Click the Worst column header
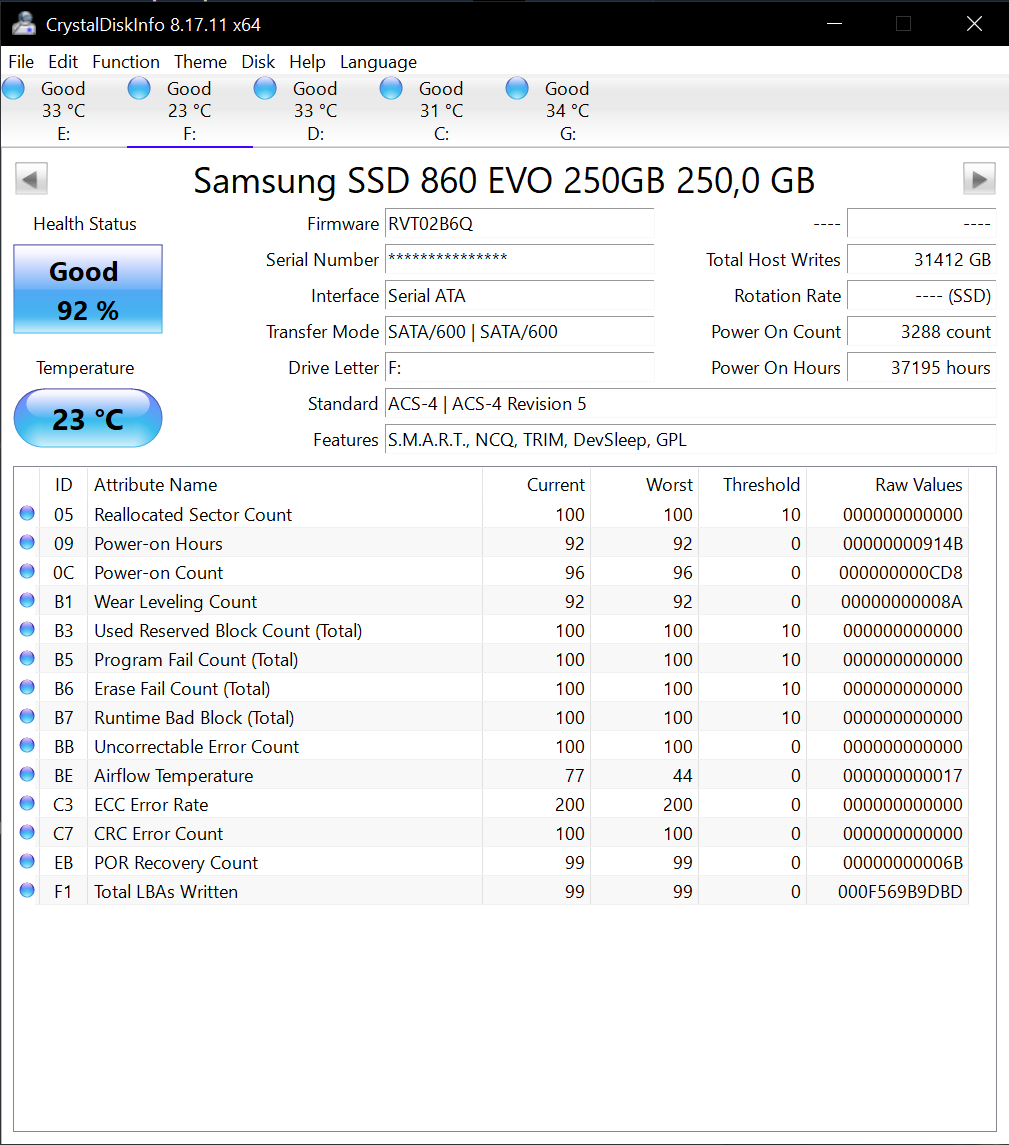The image size is (1009, 1145). tap(644, 485)
